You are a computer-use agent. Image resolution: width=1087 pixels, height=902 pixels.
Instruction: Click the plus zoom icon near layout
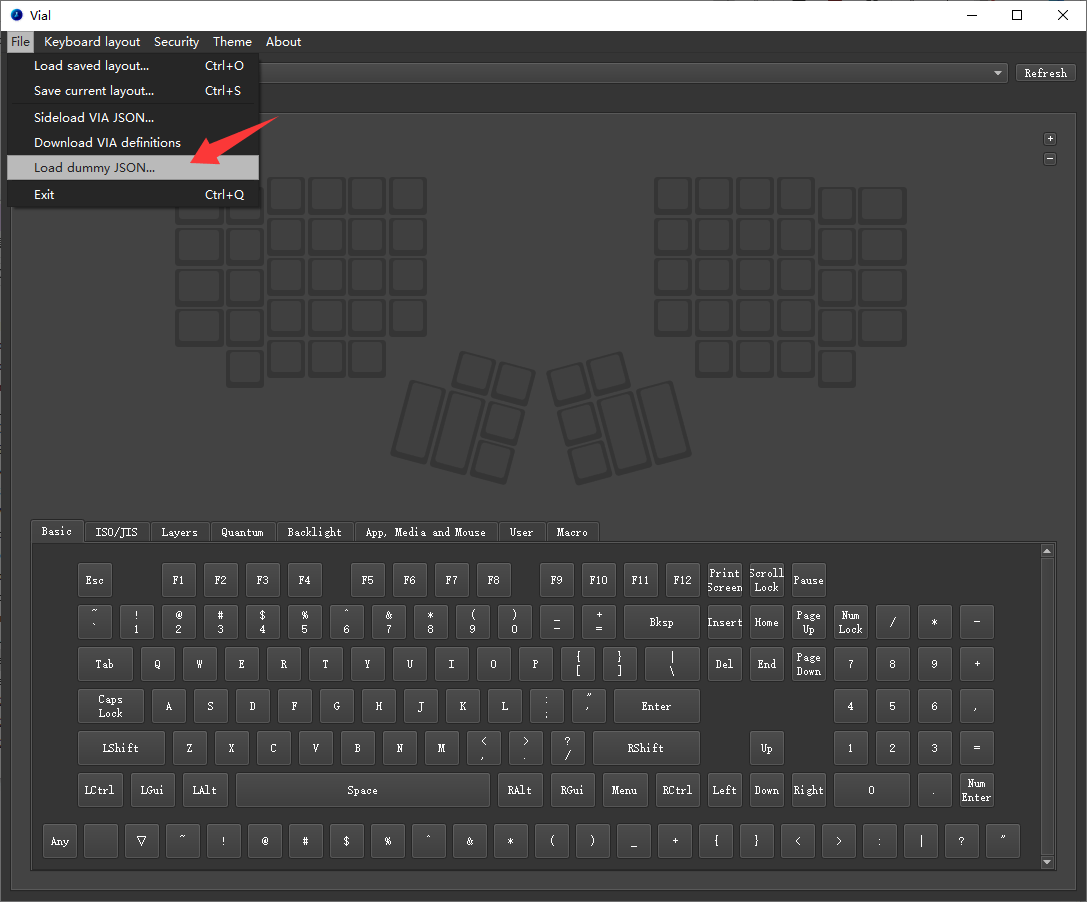pos(1050,139)
